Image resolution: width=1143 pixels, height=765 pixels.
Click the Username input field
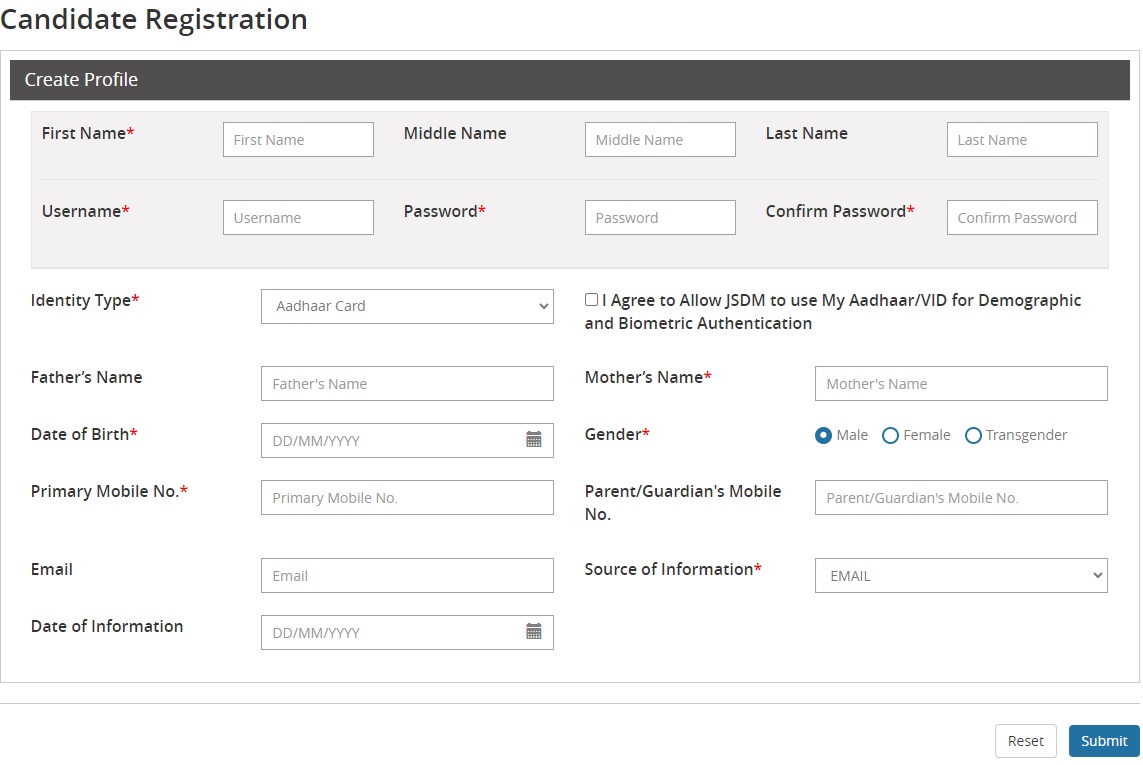tap(298, 218)
